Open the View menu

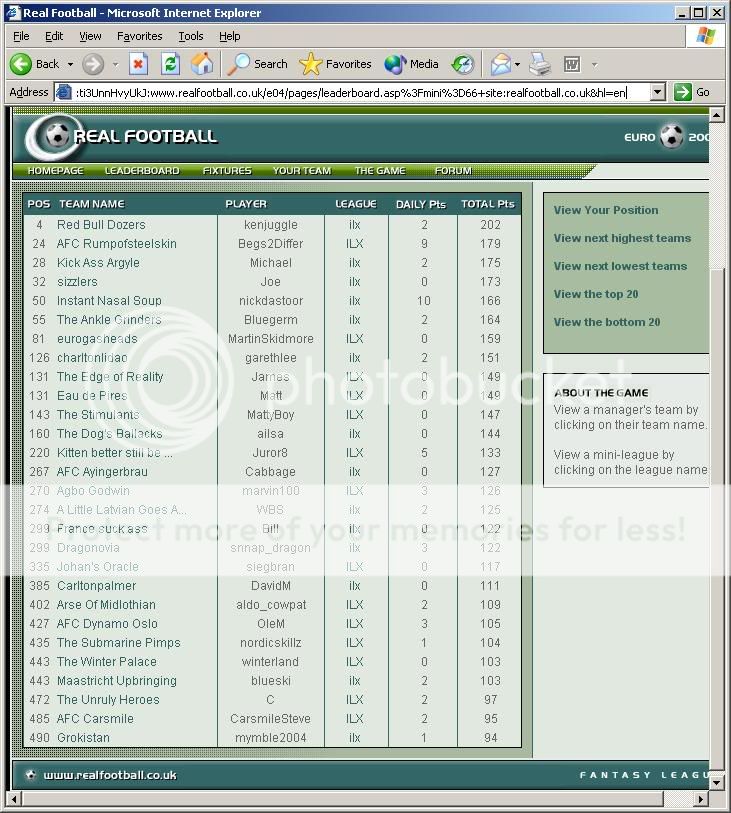tap(90, 36)
